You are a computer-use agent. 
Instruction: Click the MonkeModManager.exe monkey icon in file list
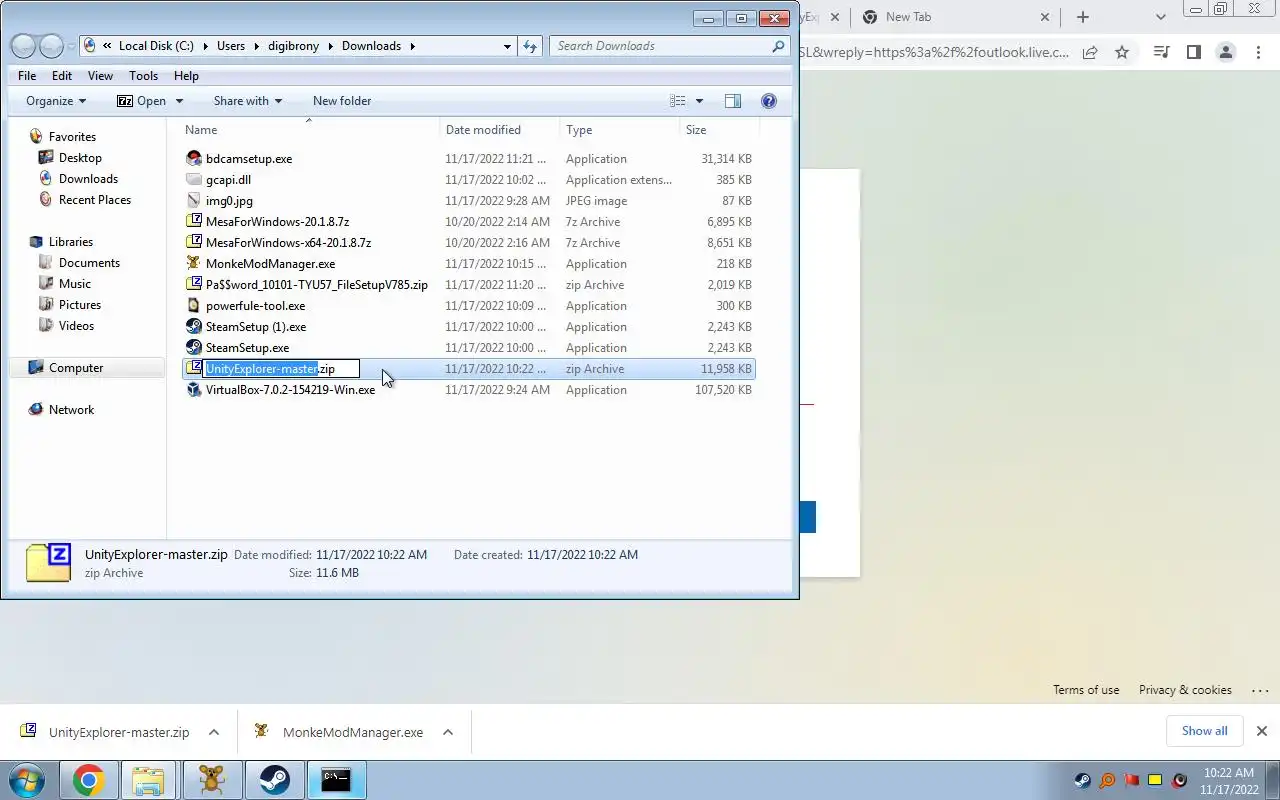point(194,264)
